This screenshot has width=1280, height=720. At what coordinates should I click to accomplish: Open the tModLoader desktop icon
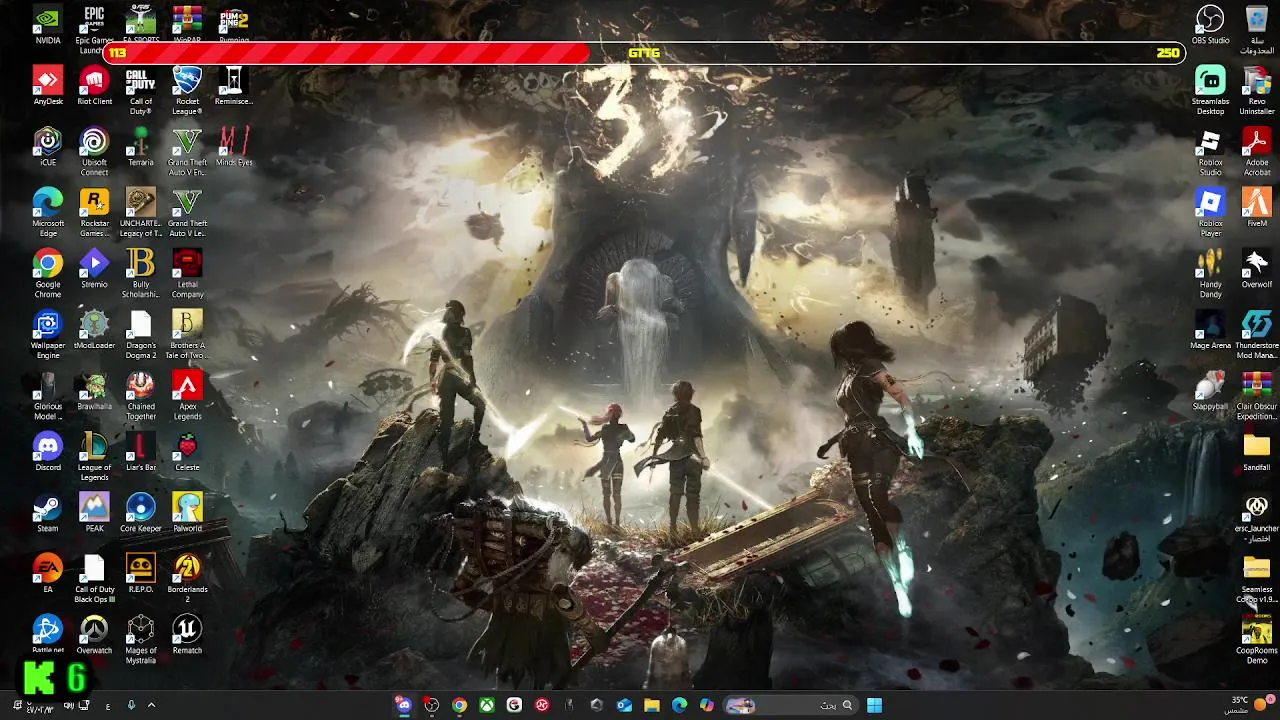pos(94,330)
